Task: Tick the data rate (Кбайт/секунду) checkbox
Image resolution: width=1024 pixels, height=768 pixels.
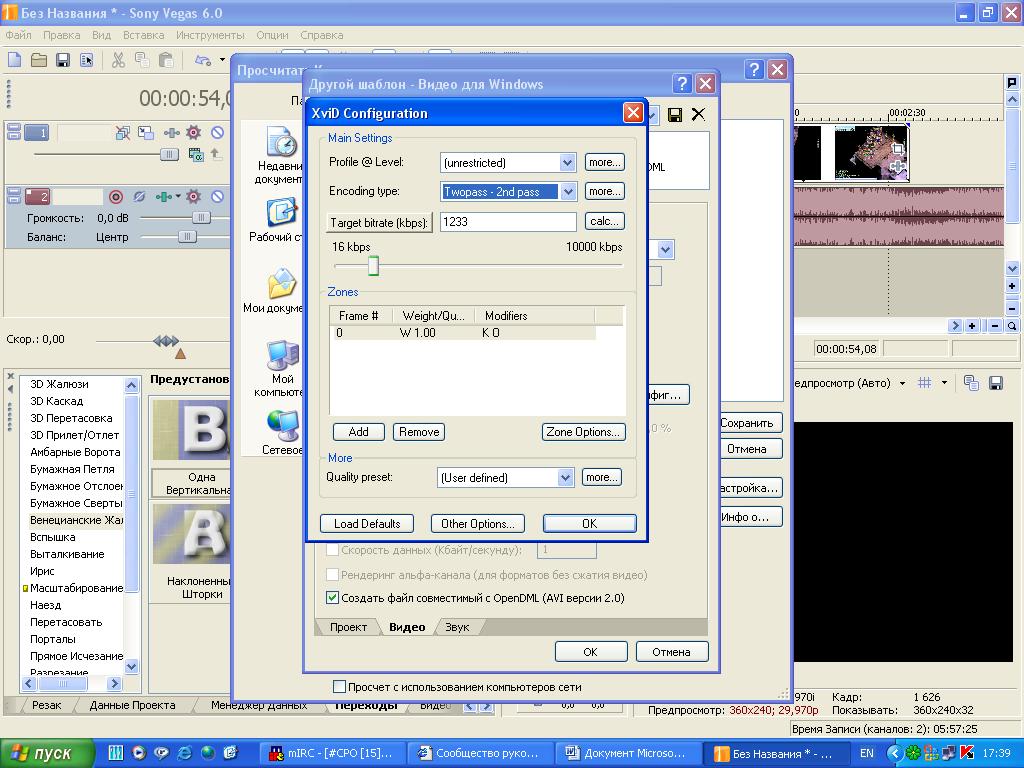Action: (x=332, y=549)
